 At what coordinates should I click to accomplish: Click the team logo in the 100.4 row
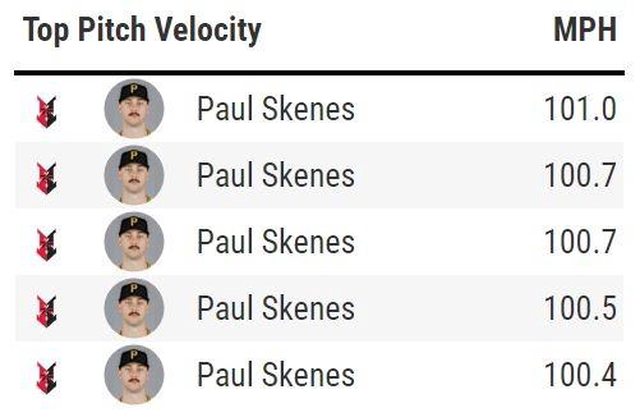(x=46, y=378)
